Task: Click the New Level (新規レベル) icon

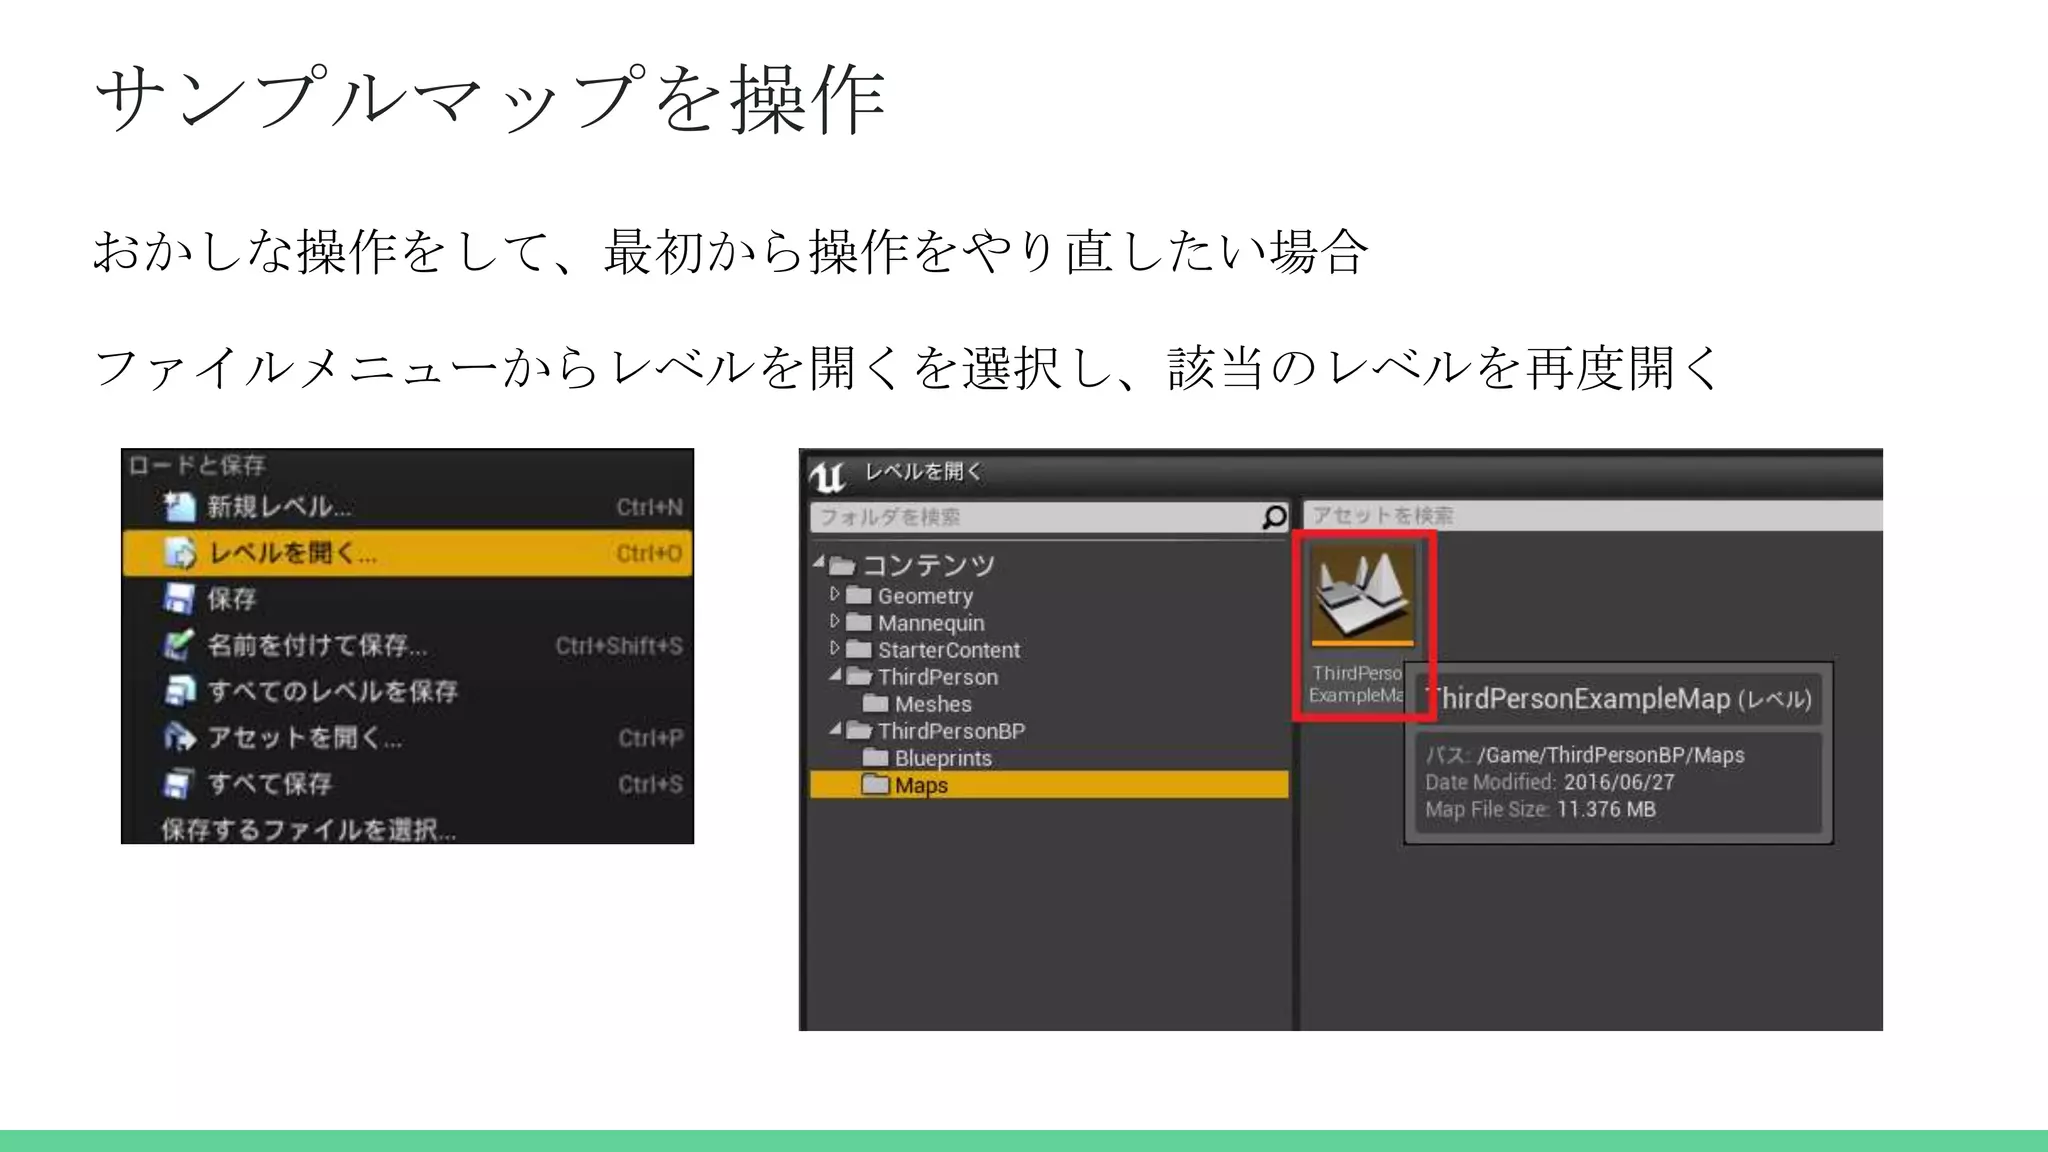Action: tap(180, 507)
